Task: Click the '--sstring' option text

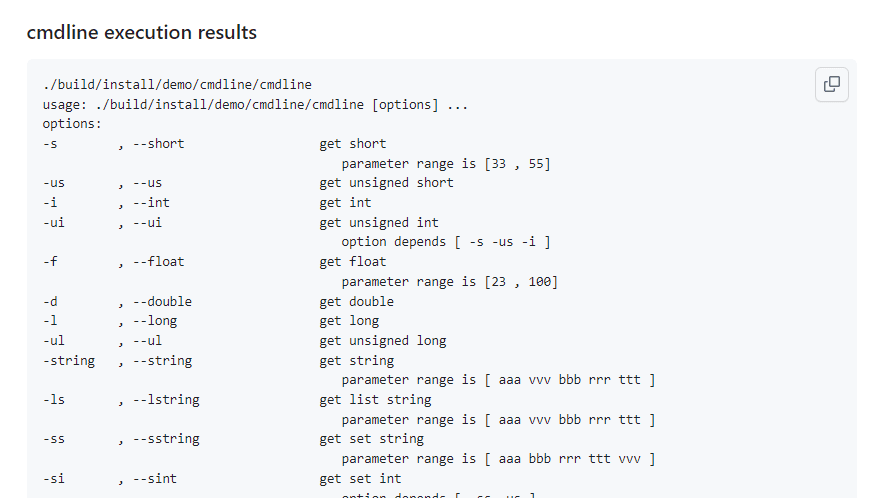Action: (166, 439)
